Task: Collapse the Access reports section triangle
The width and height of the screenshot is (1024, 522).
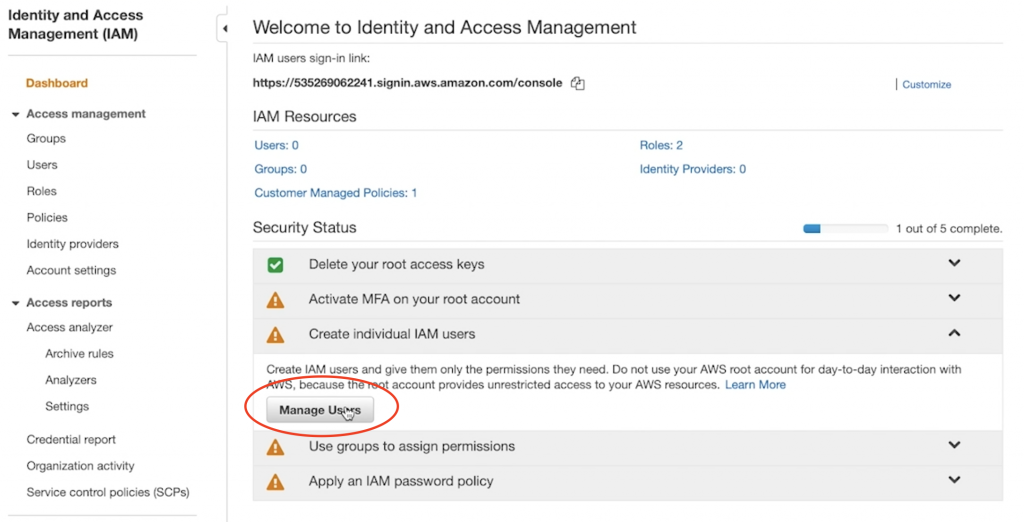Action: pos(16,303)
